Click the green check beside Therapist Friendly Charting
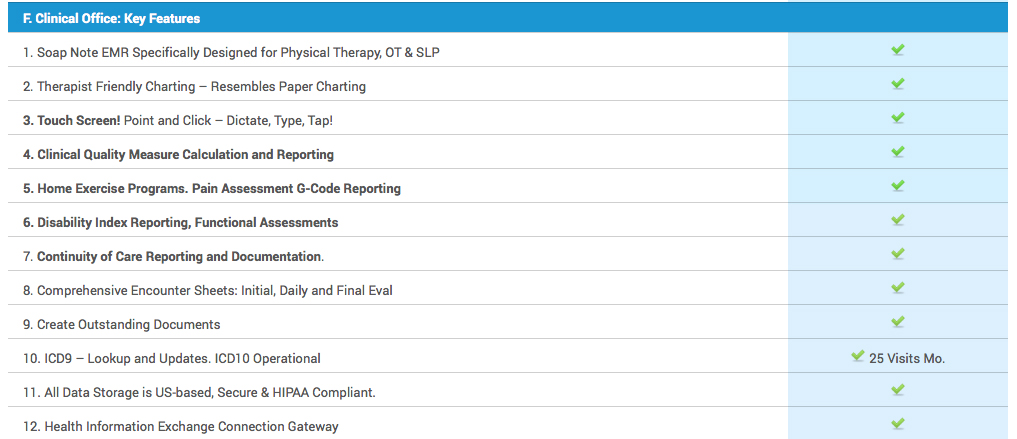 [897, 84]
